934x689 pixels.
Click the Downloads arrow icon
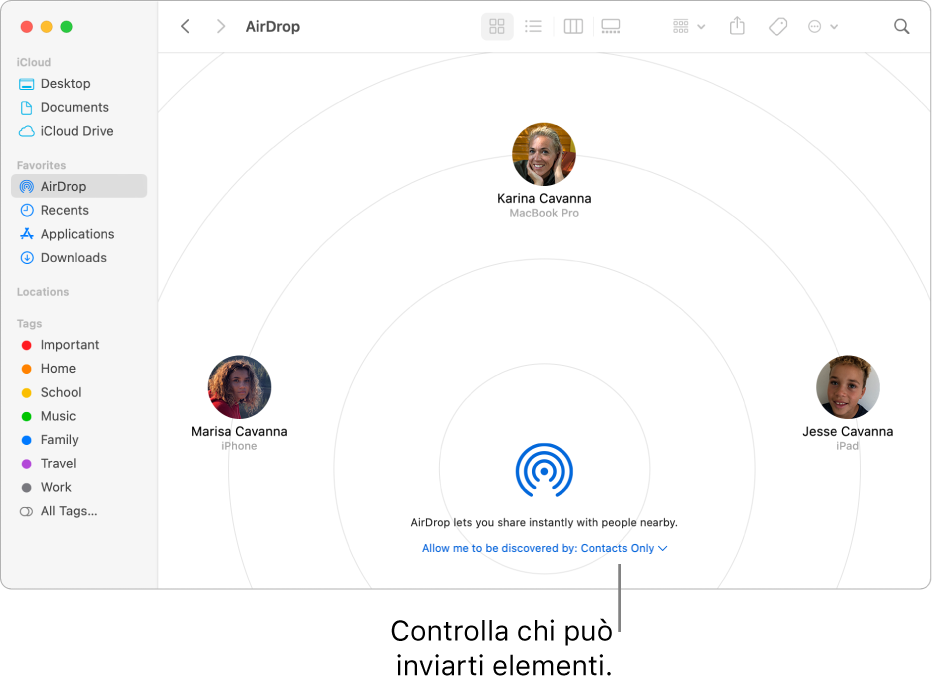27,258
